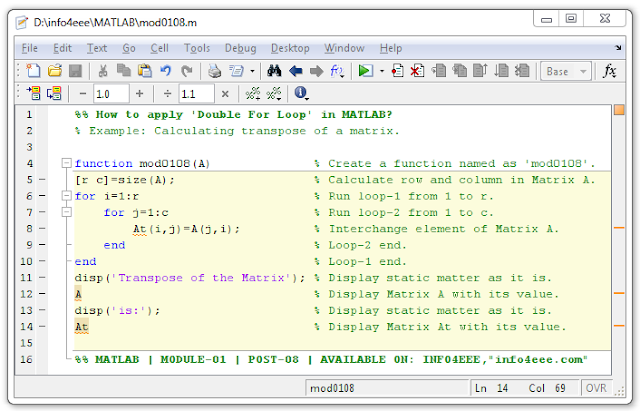Screen dimensions: 640x411
Task: Click the Exit debug mode icon
Action: (x=522, y=71)
